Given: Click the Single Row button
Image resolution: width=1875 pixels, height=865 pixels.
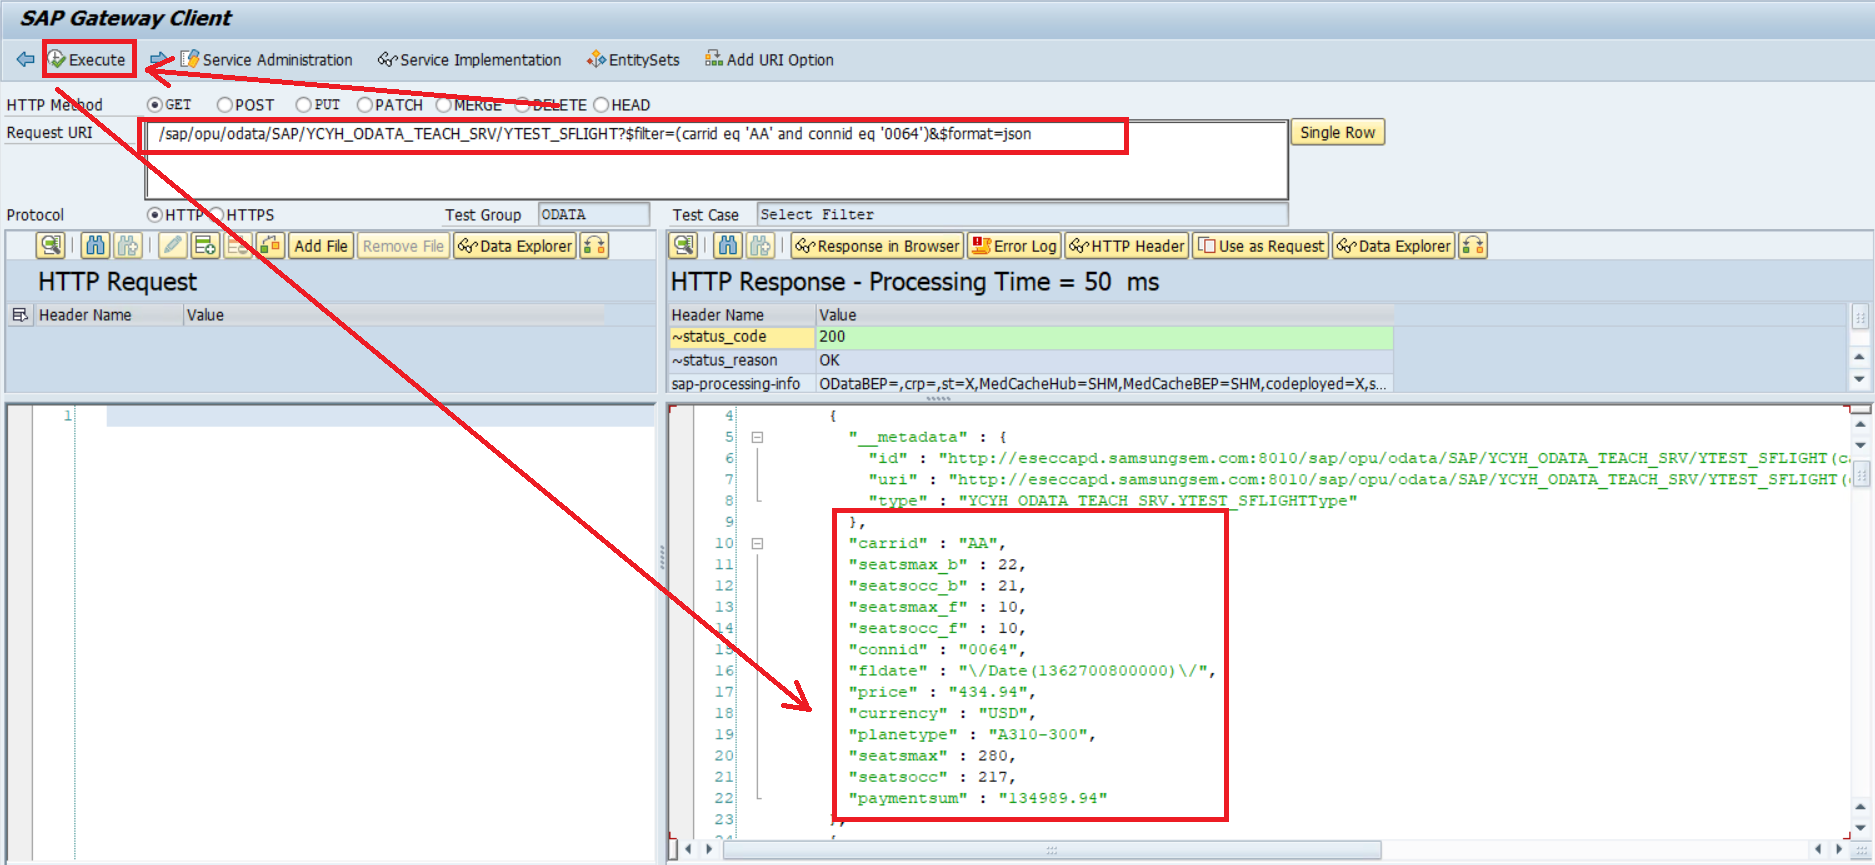Looking at the screenshot, I should 1337,133.
